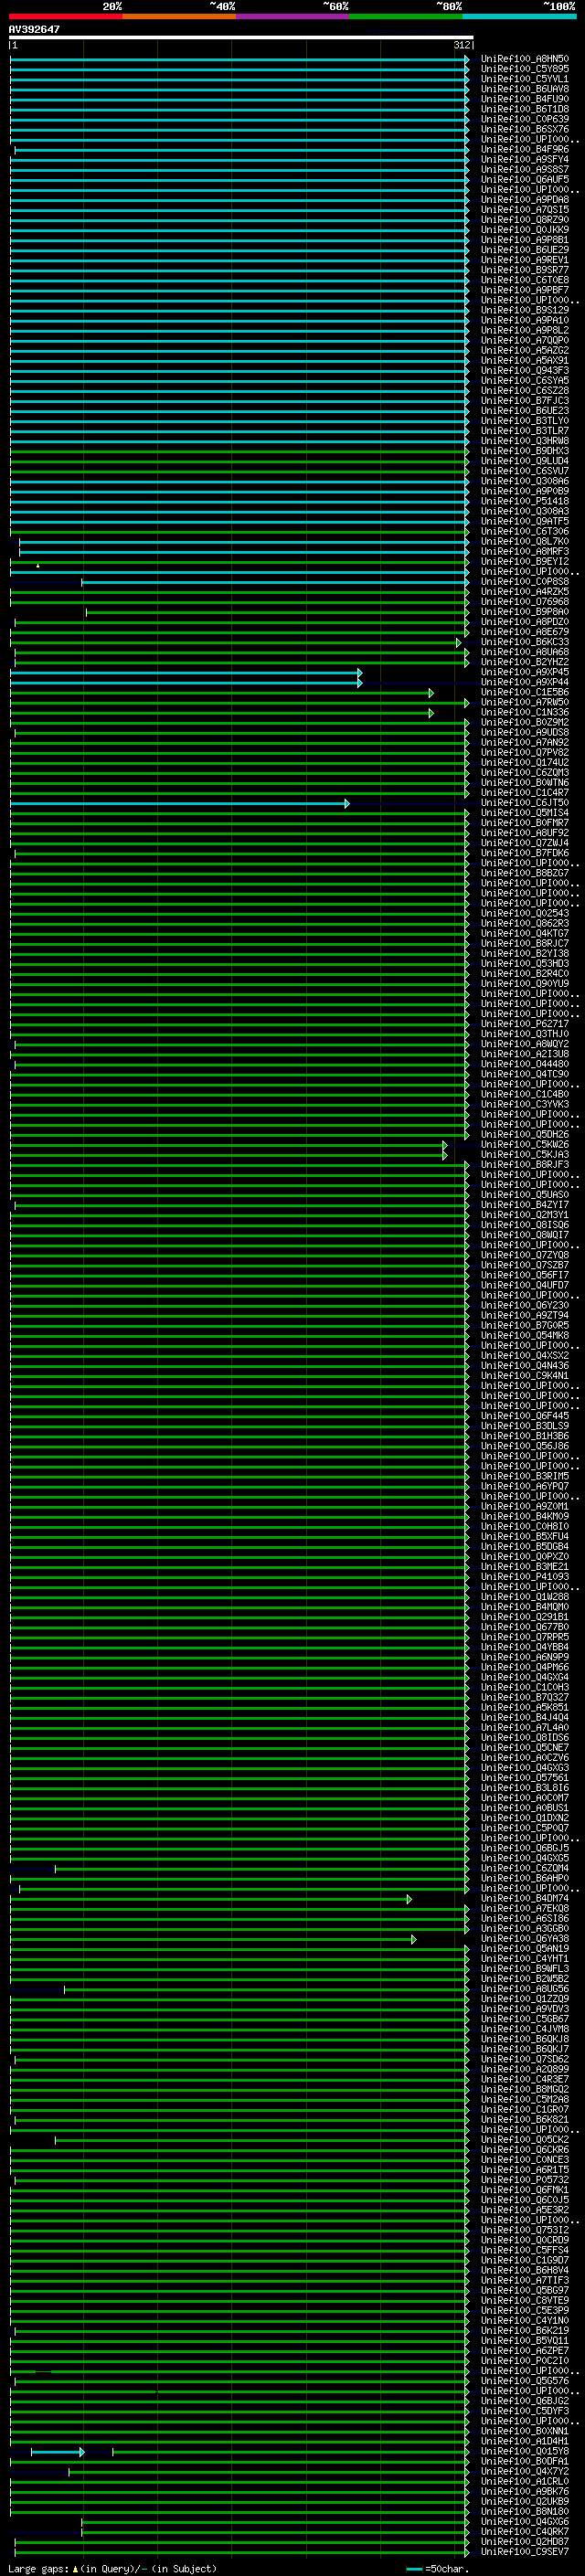Select the UniRef100_O76968 label

click(524, 602)
